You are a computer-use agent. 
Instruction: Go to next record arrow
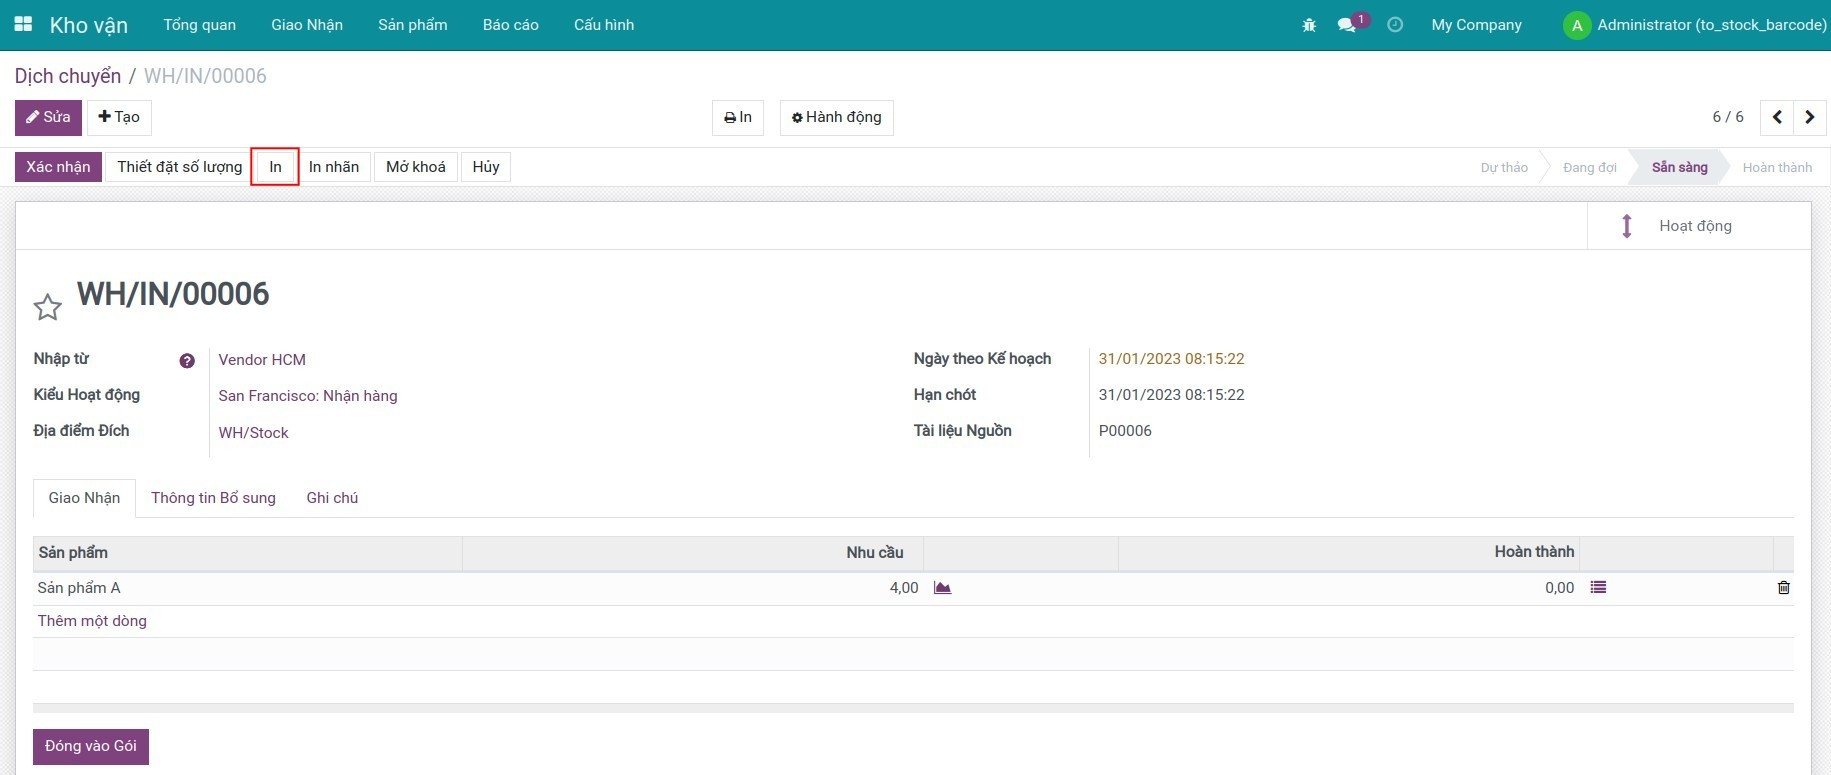click(x=1809, y=117)
